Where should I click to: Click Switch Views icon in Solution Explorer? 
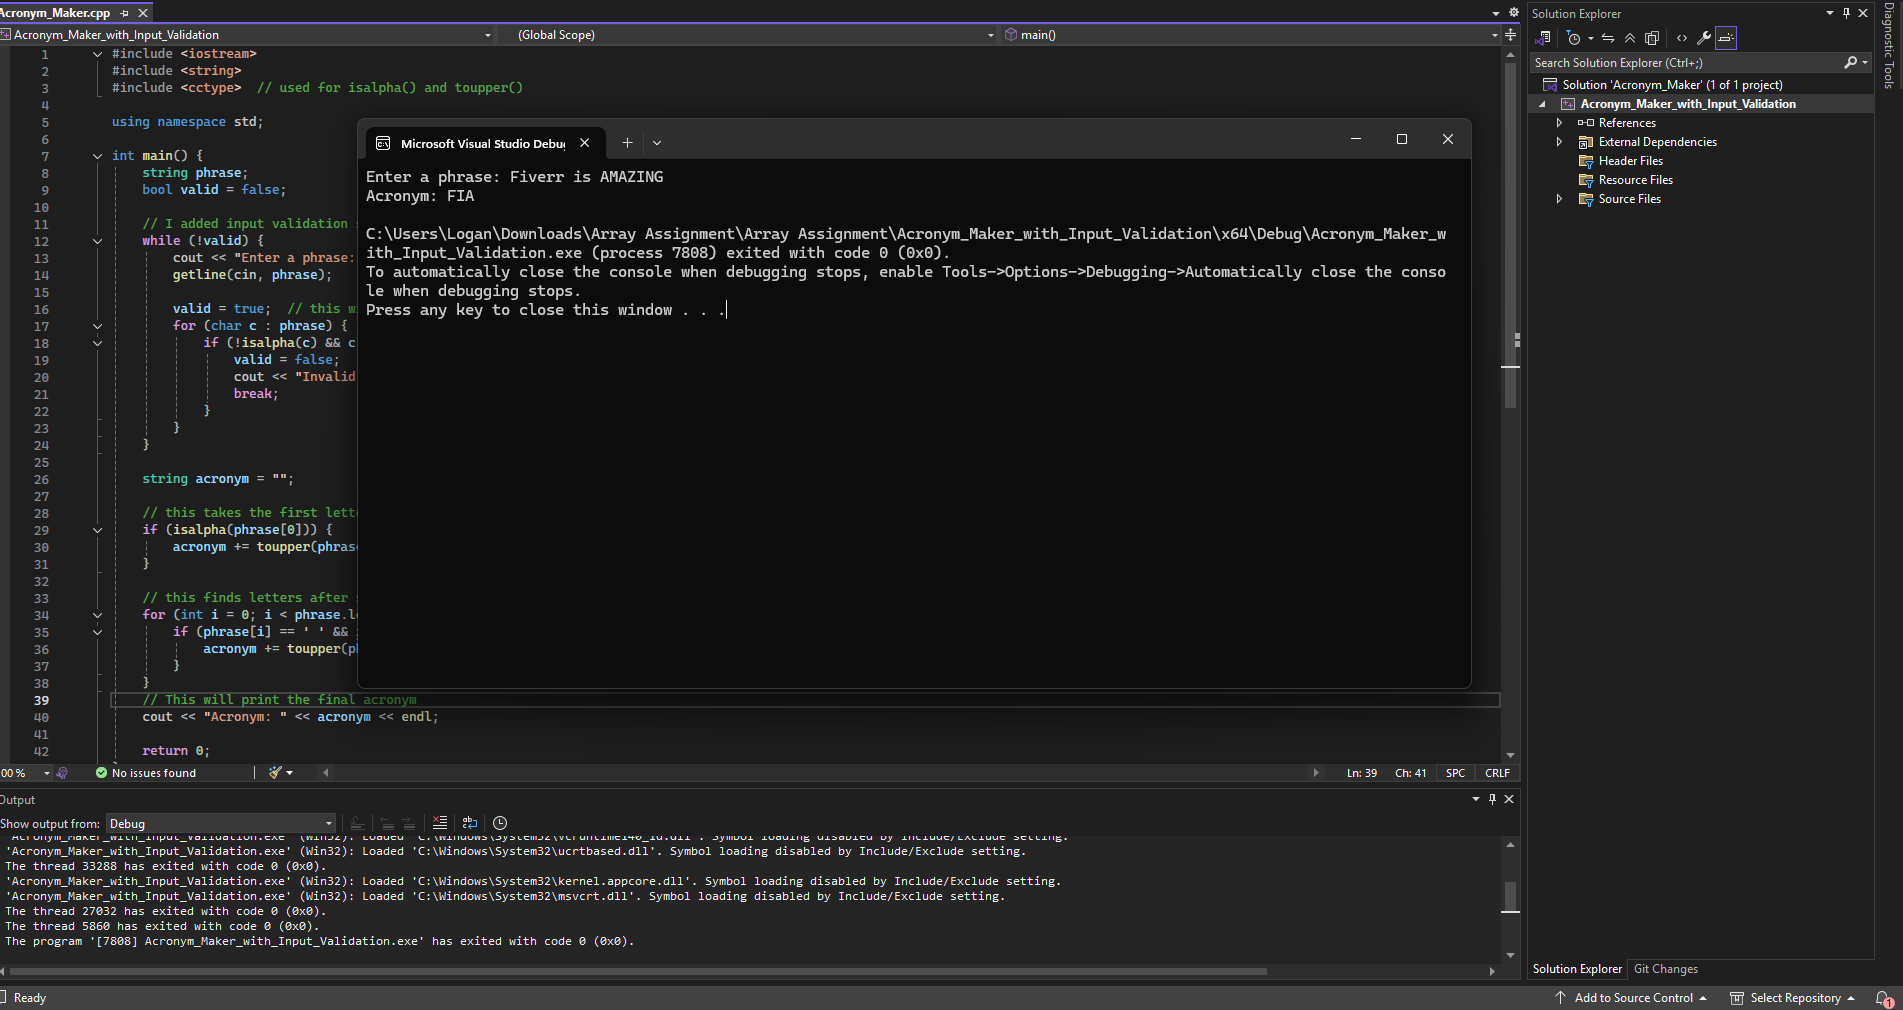click(x=1544, y=38)
